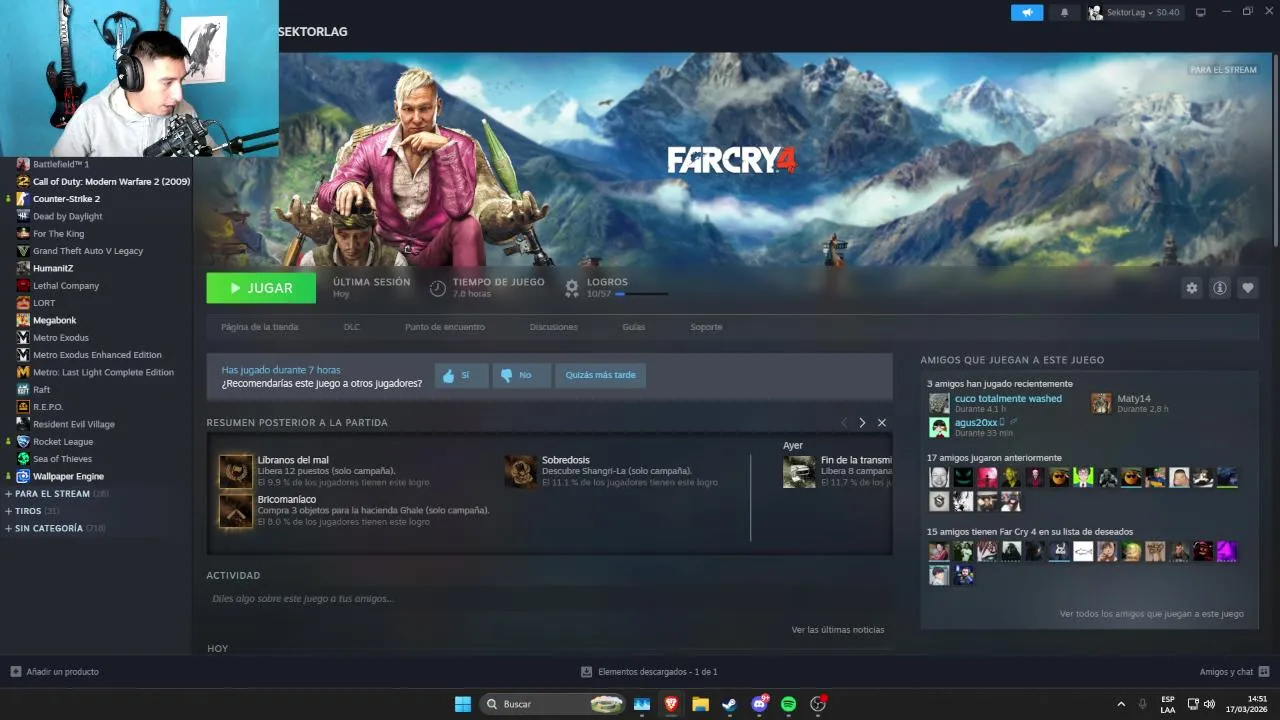Select Megabonk in the library list
1280x720 pixels.
pos(54,320)
